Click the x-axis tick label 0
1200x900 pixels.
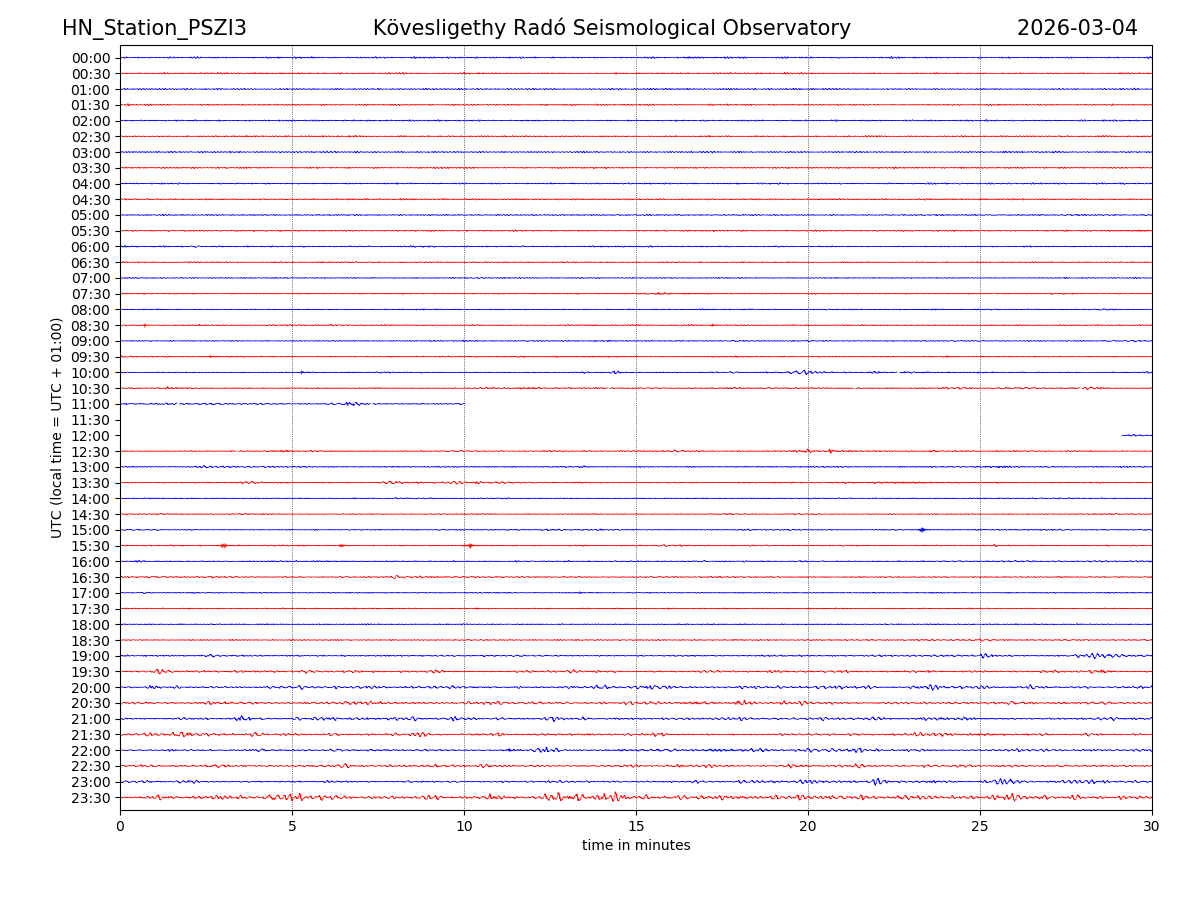(120, 827)
